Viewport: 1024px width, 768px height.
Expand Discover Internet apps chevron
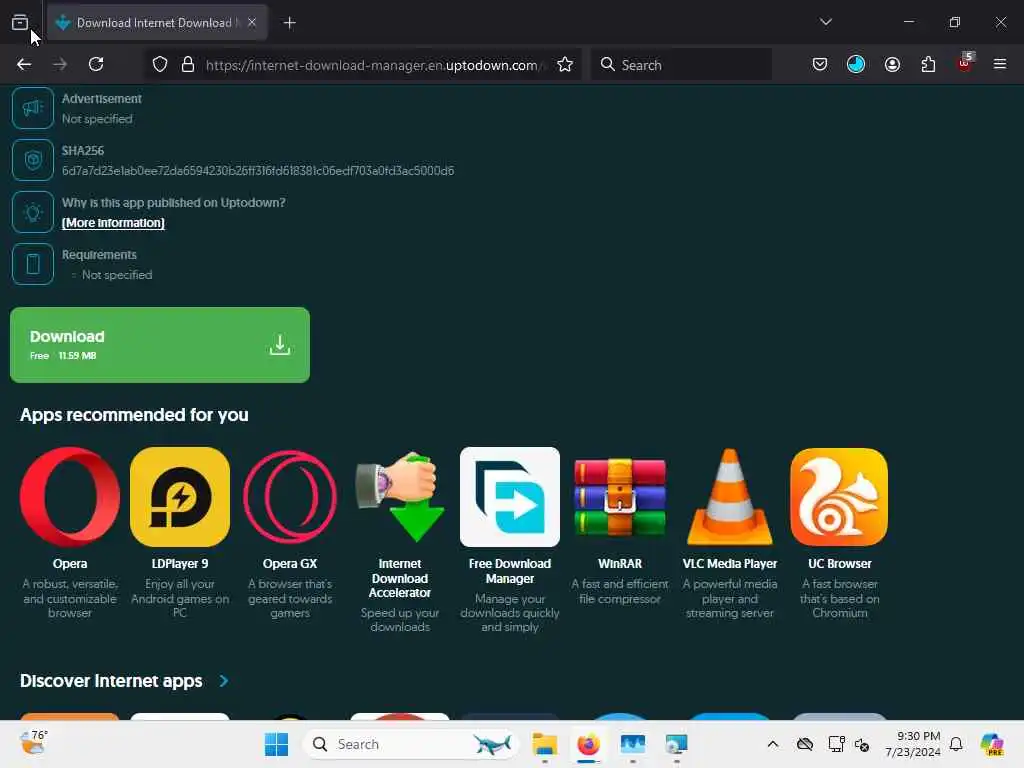pyautogui.click(x=224, y=681)
